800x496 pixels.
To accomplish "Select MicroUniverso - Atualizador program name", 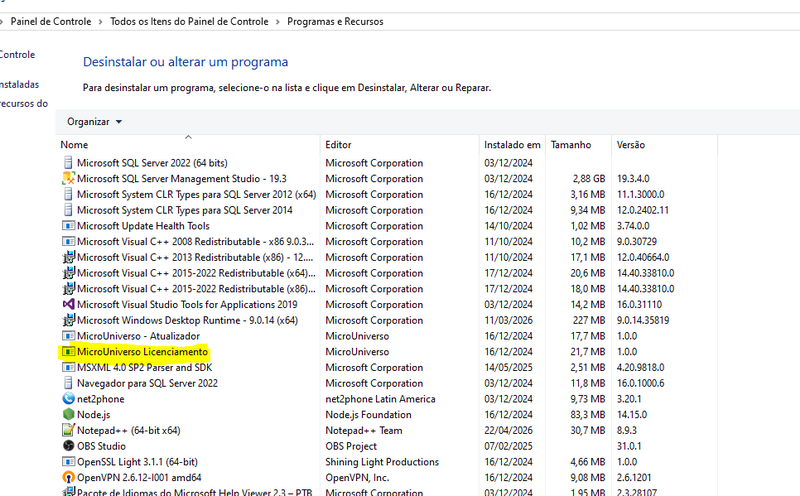I will (138, 336).
